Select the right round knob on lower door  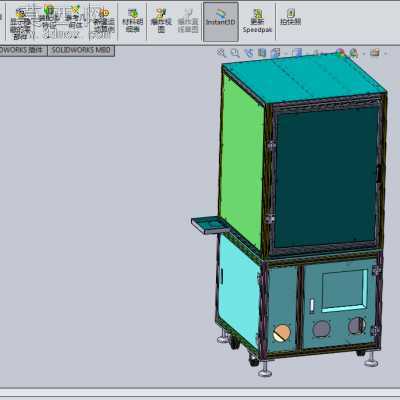click(x=357, y=326)
